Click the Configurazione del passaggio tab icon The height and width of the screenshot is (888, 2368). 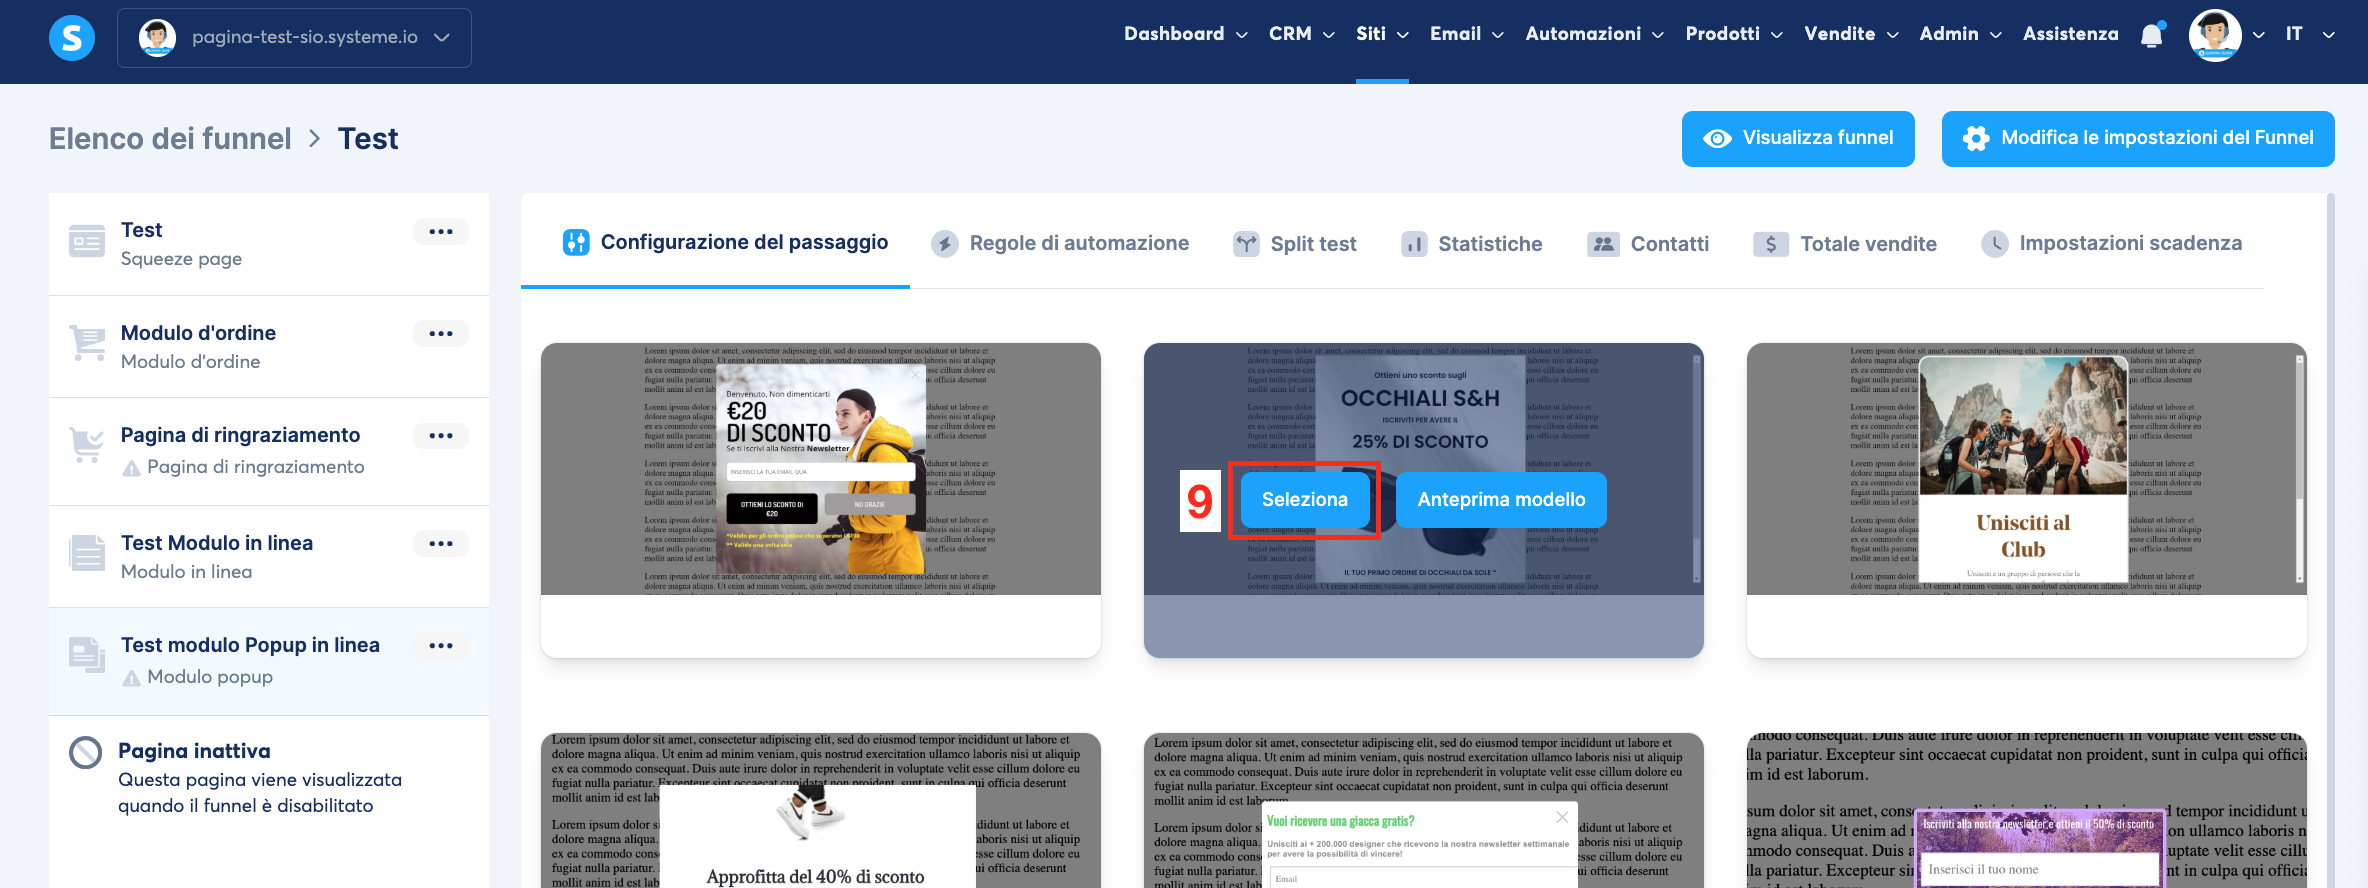click(576, 242)
